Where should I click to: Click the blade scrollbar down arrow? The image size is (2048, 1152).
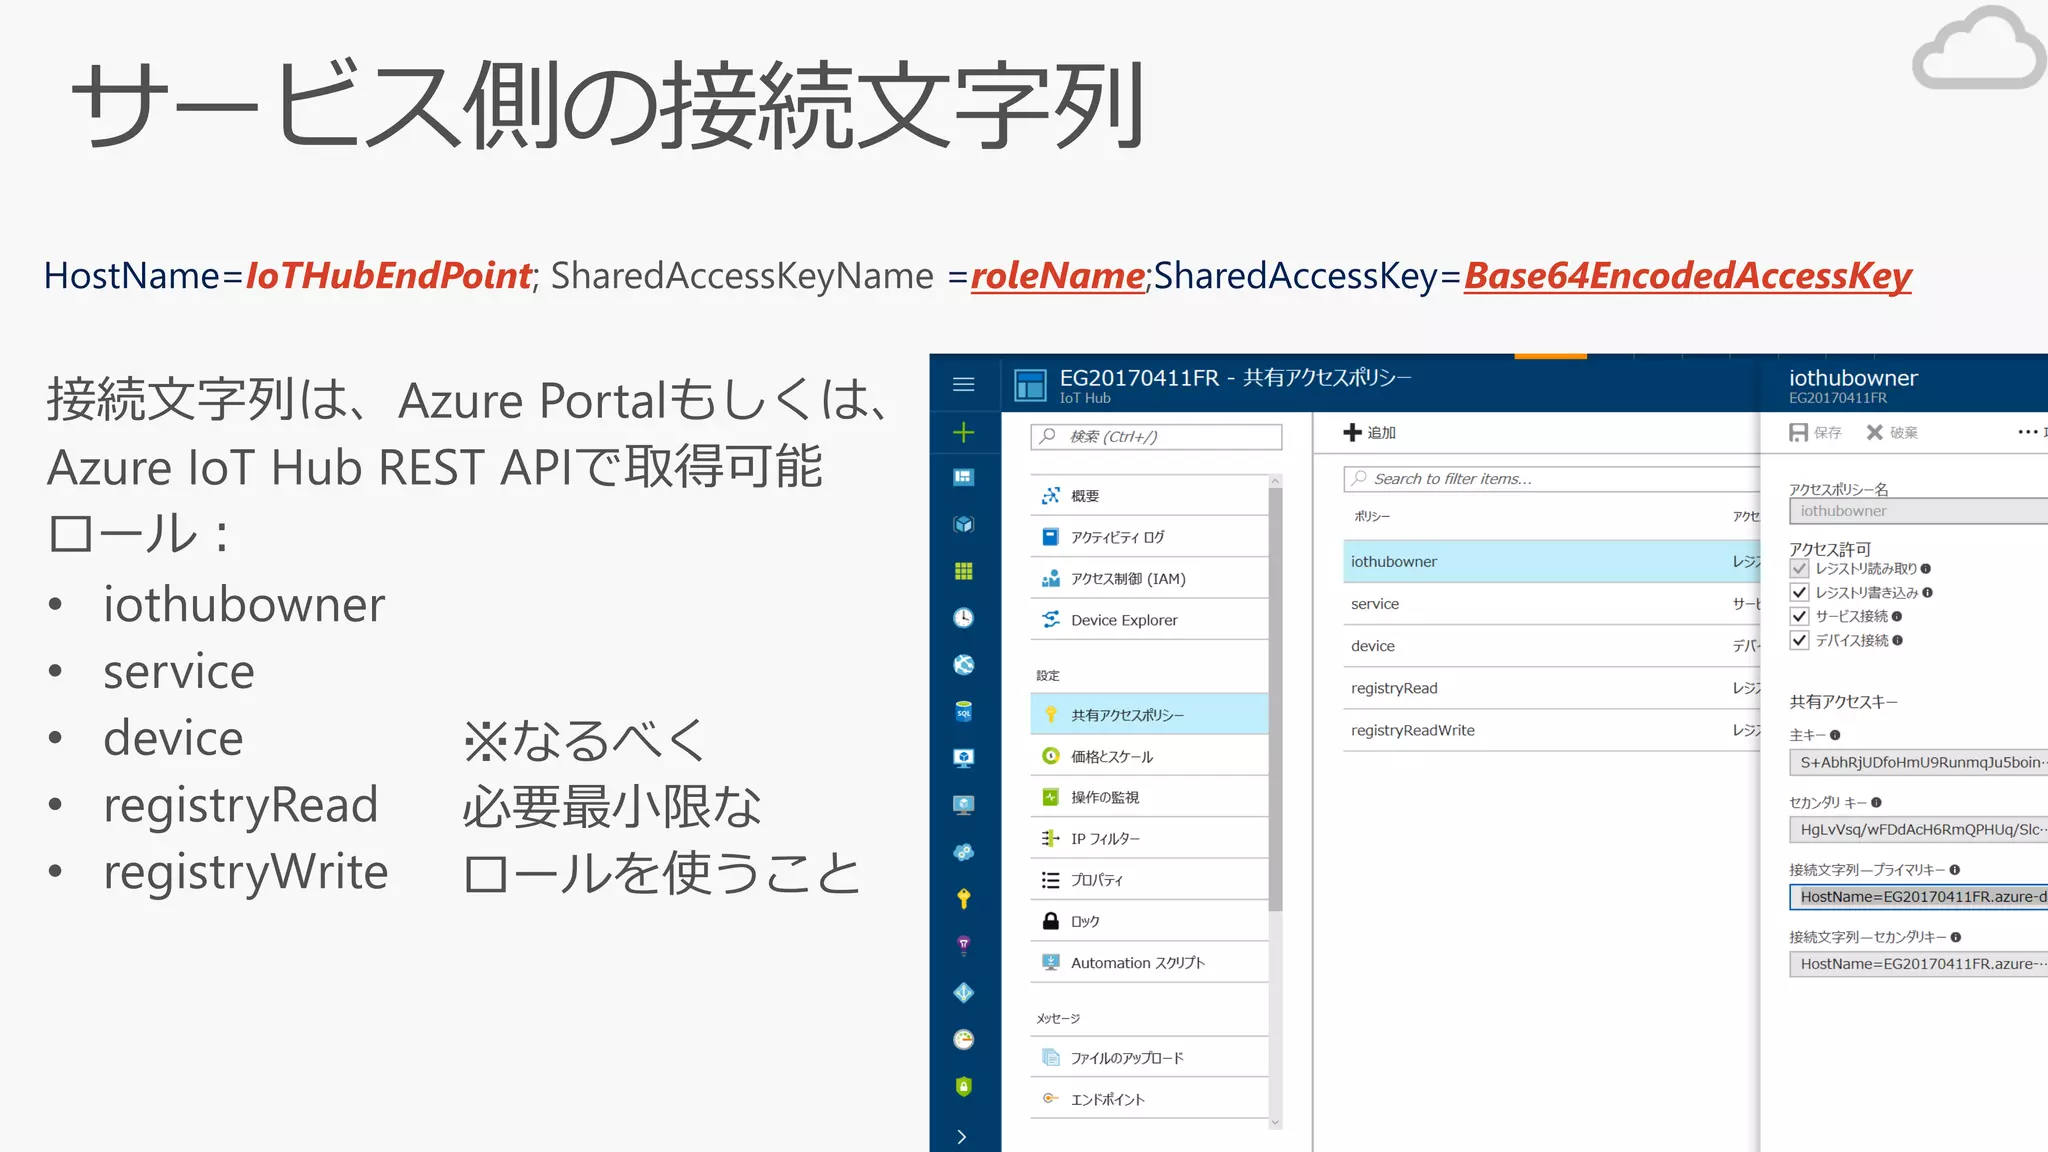[1275, 1122]
